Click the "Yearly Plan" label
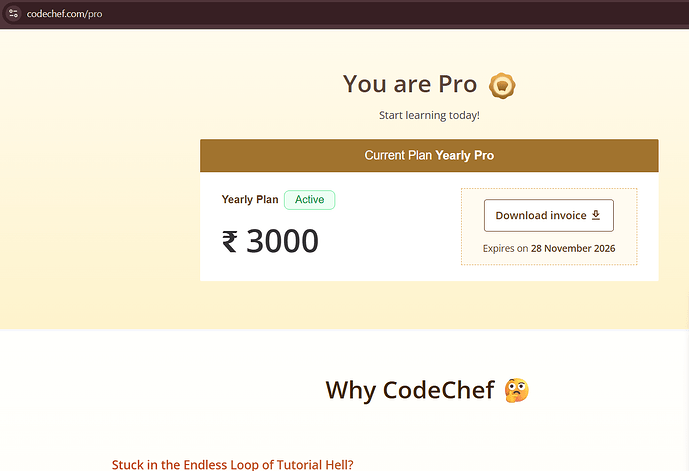Image resolution: width=689 pixels, height=471 pixels. click(250, 199)
